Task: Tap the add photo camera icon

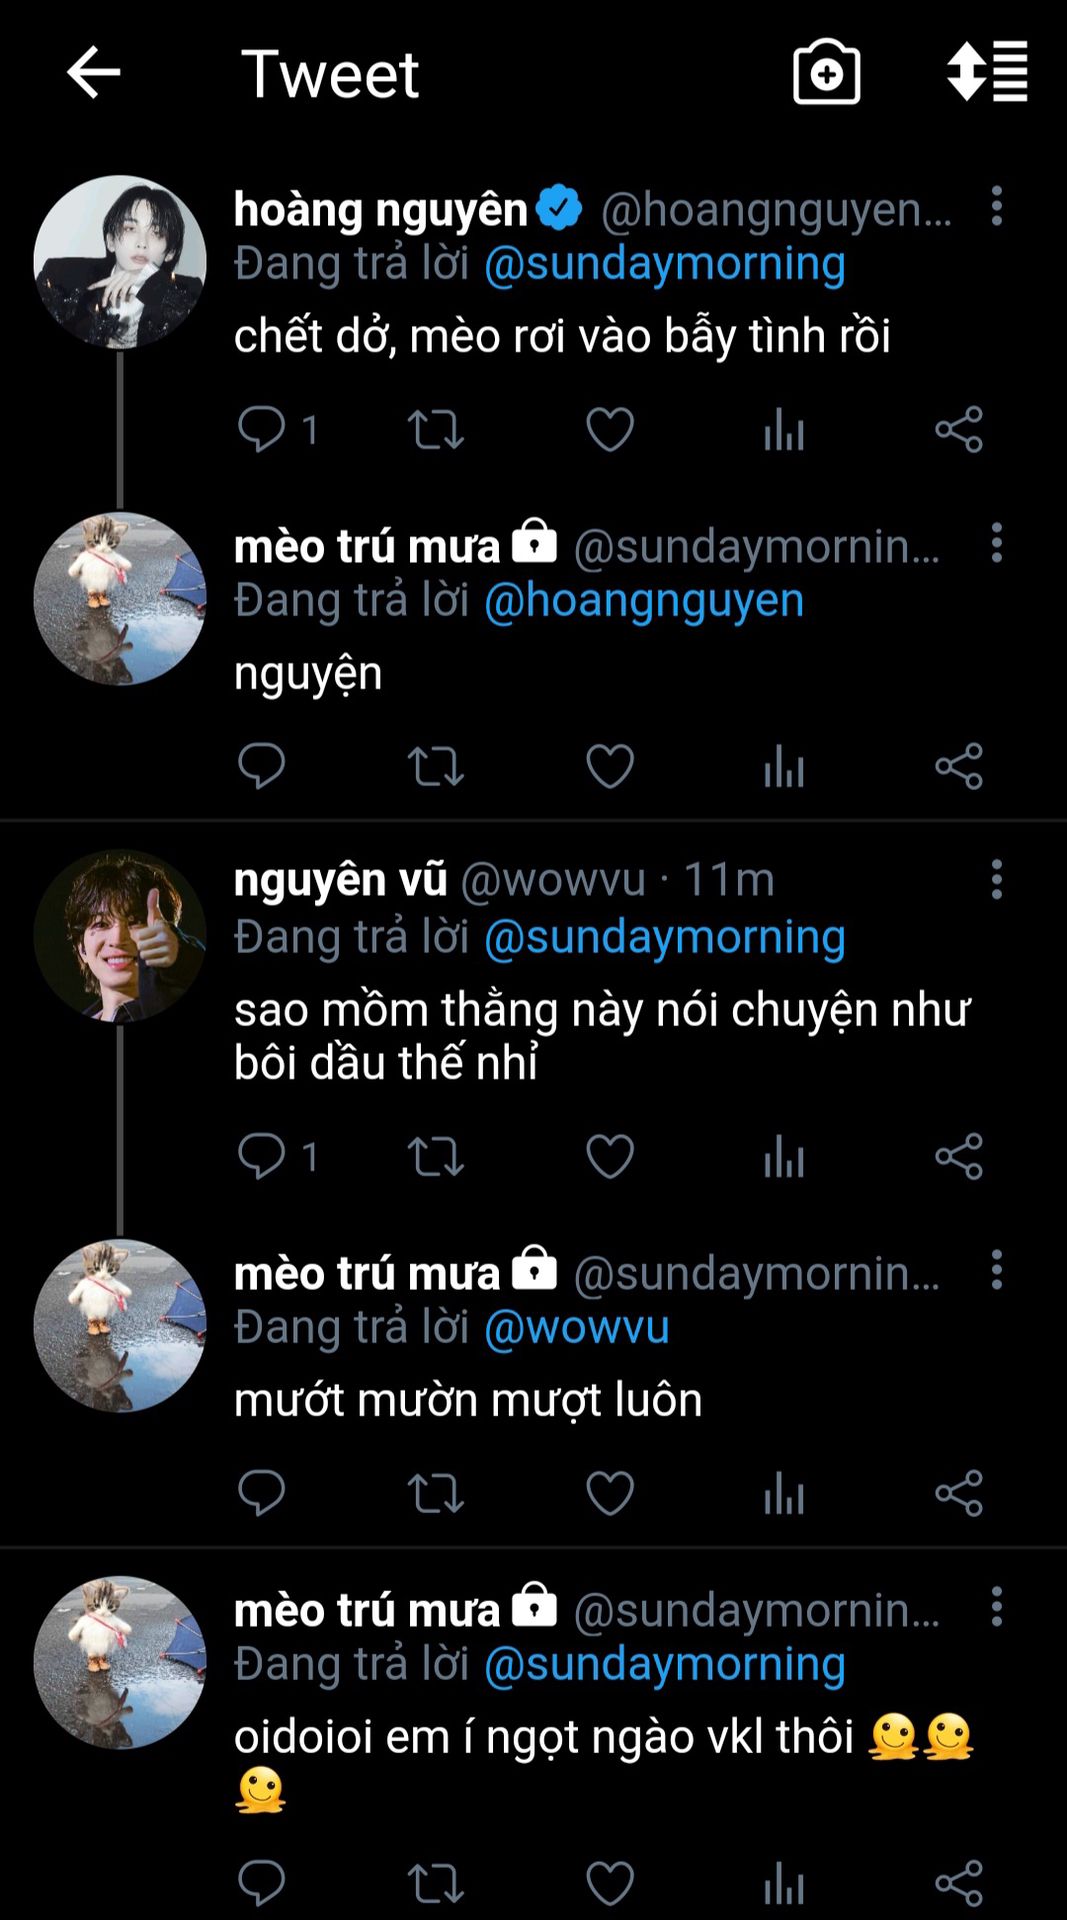Action: click(x=826, y=73)
